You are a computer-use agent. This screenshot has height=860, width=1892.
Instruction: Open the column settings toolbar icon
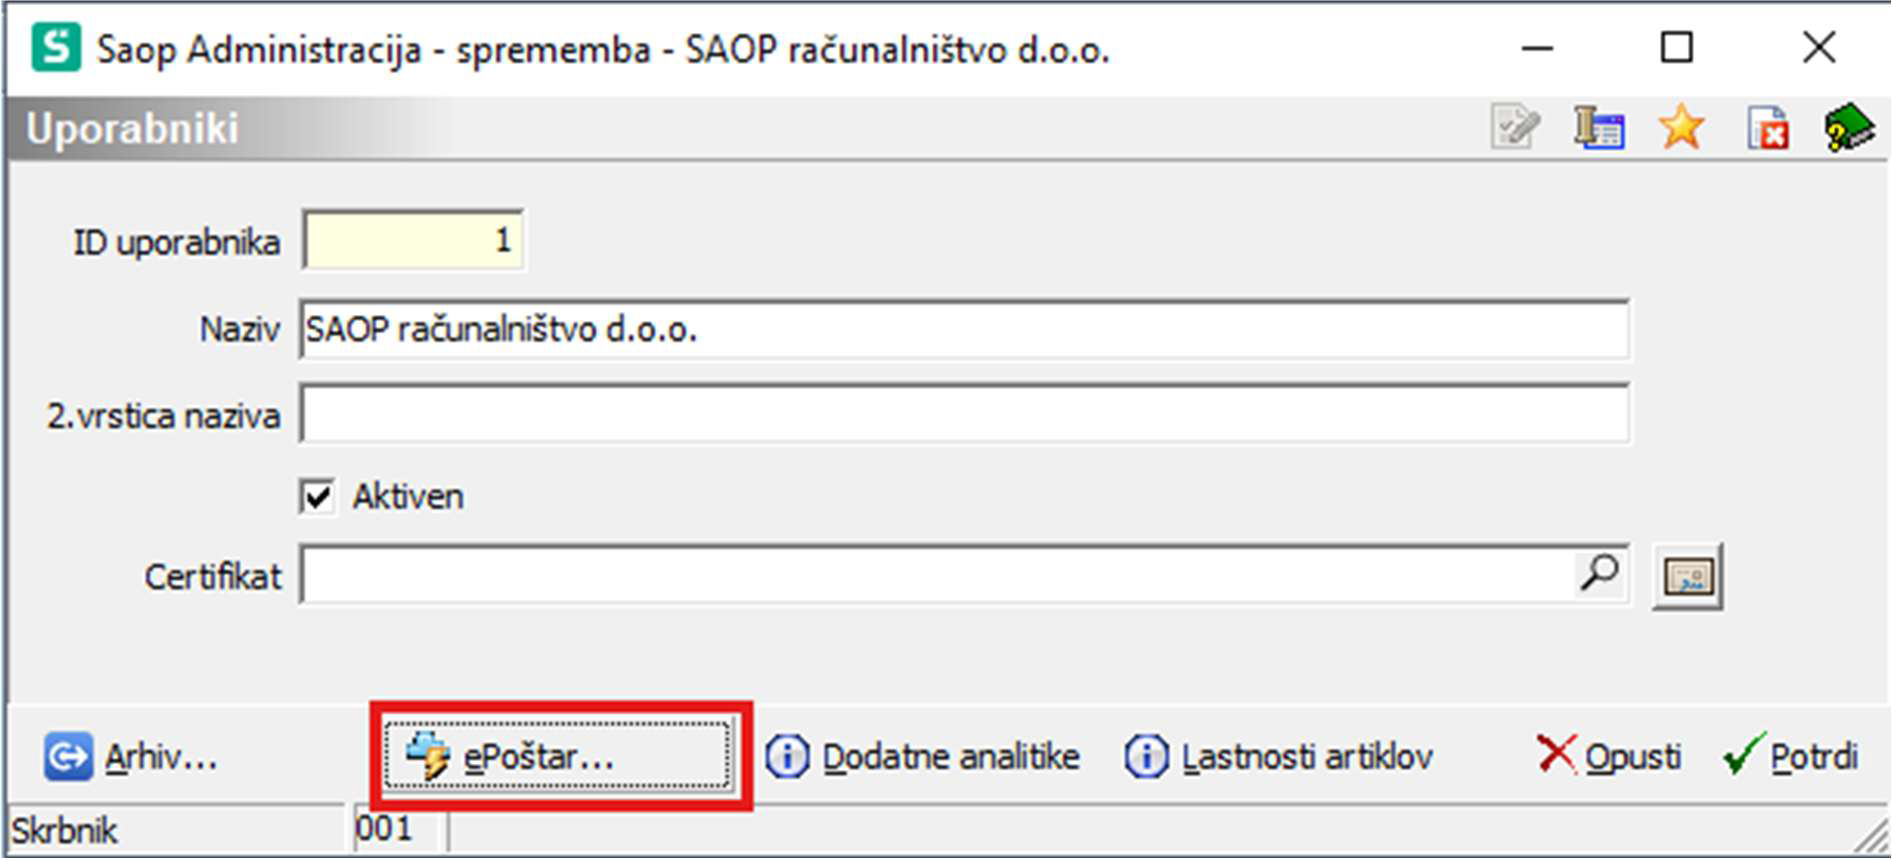pyautogui.click(x=1599, y=128)
